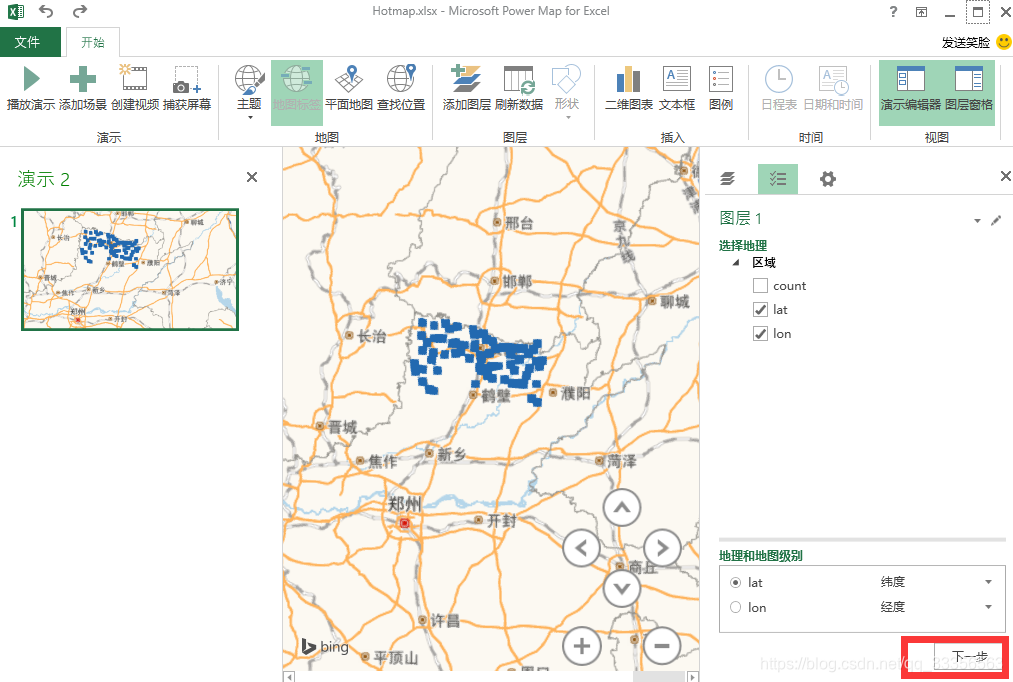Uncheck the lon field checkbox
Image resolution: width=1013 pixels, height=682 pixels.
click(x=760, y=333)
